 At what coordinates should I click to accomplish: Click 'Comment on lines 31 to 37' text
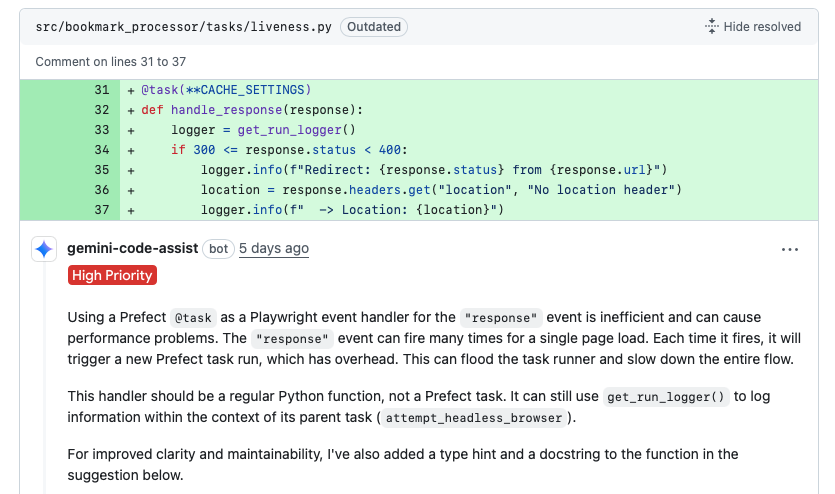point(111,62)
